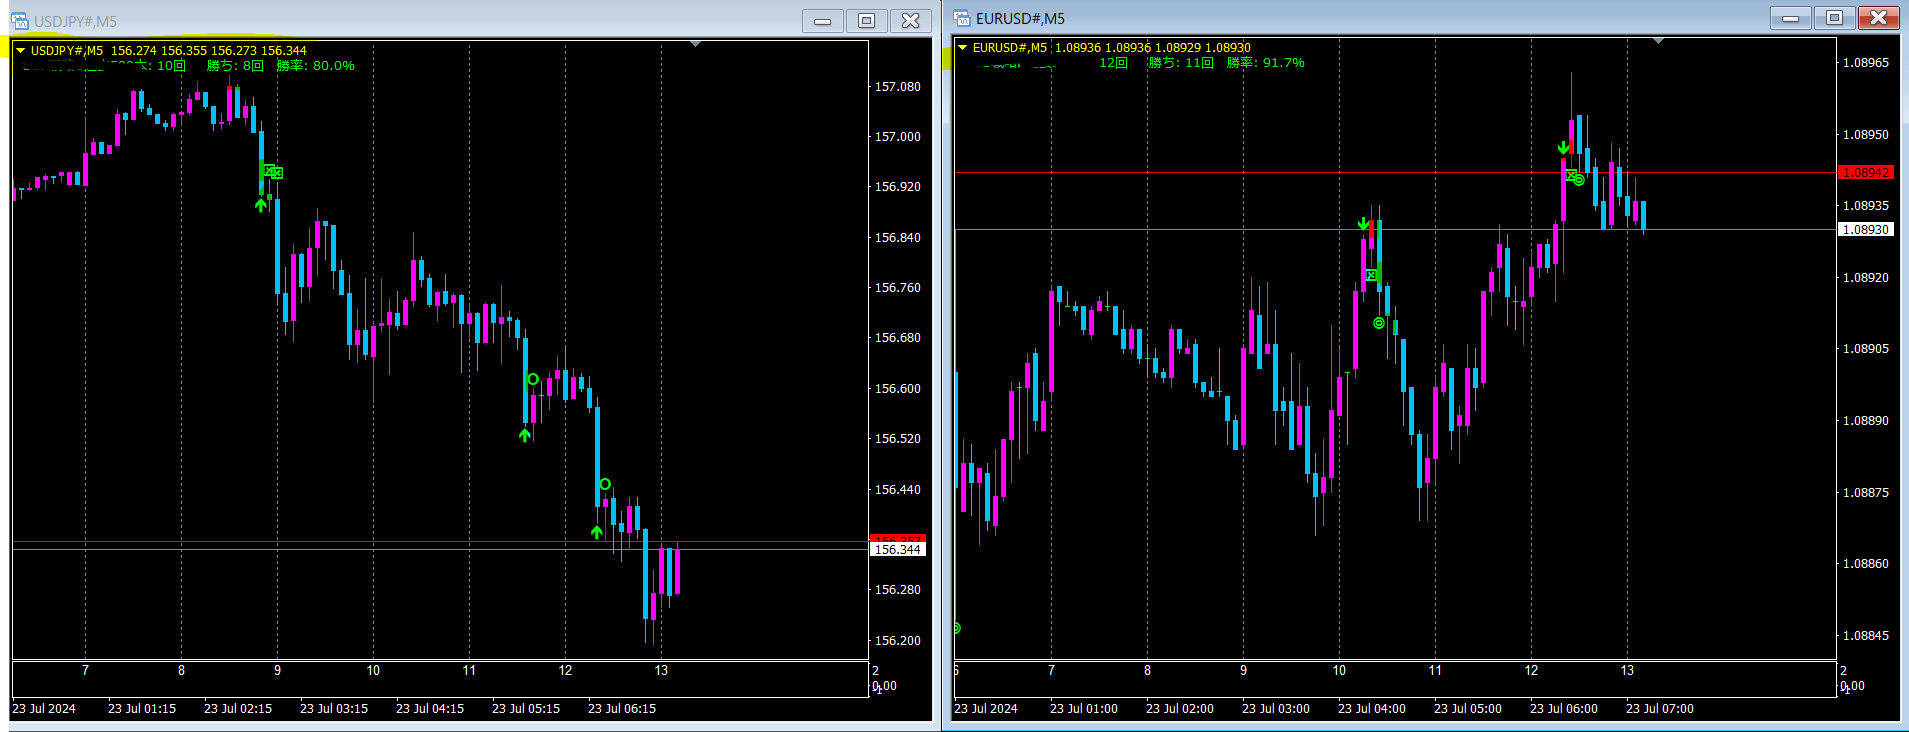Maximize the EURUSD chart window
The width and height of the screenshot is (1909, 732).
tap(1834, 18)
